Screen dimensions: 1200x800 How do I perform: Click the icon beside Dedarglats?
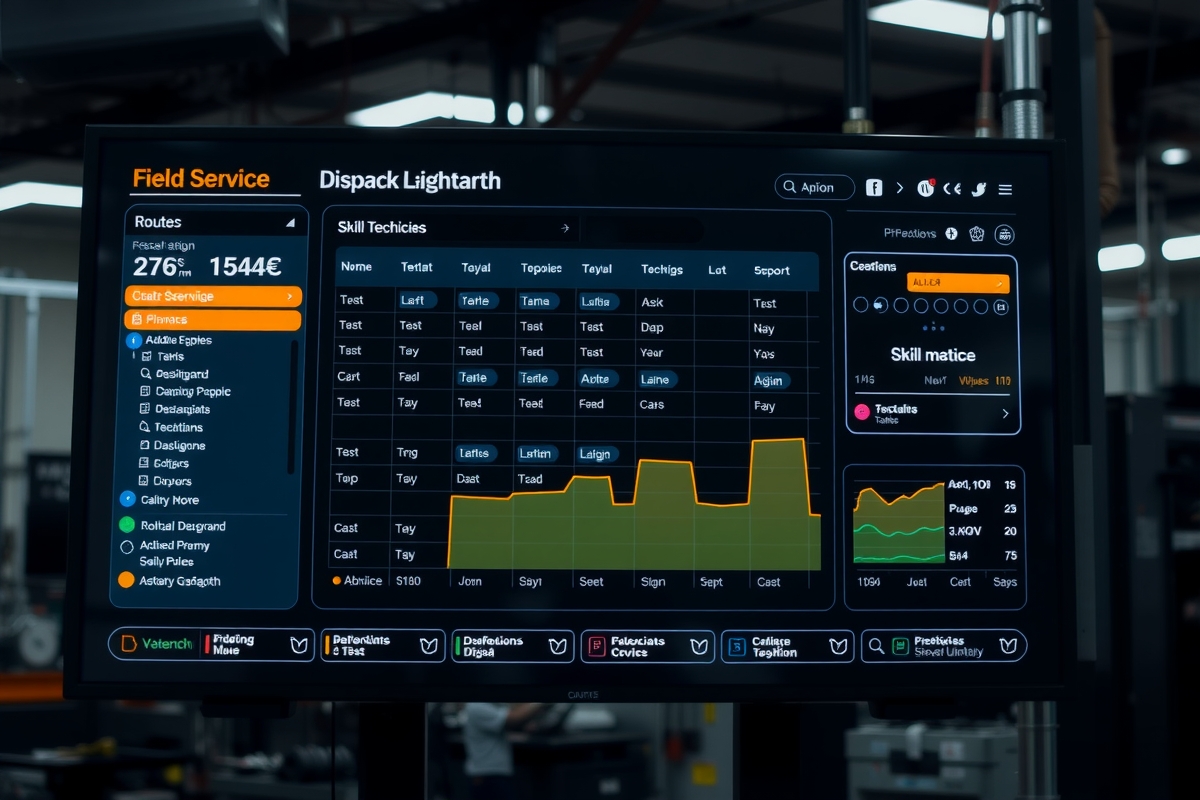146,409
